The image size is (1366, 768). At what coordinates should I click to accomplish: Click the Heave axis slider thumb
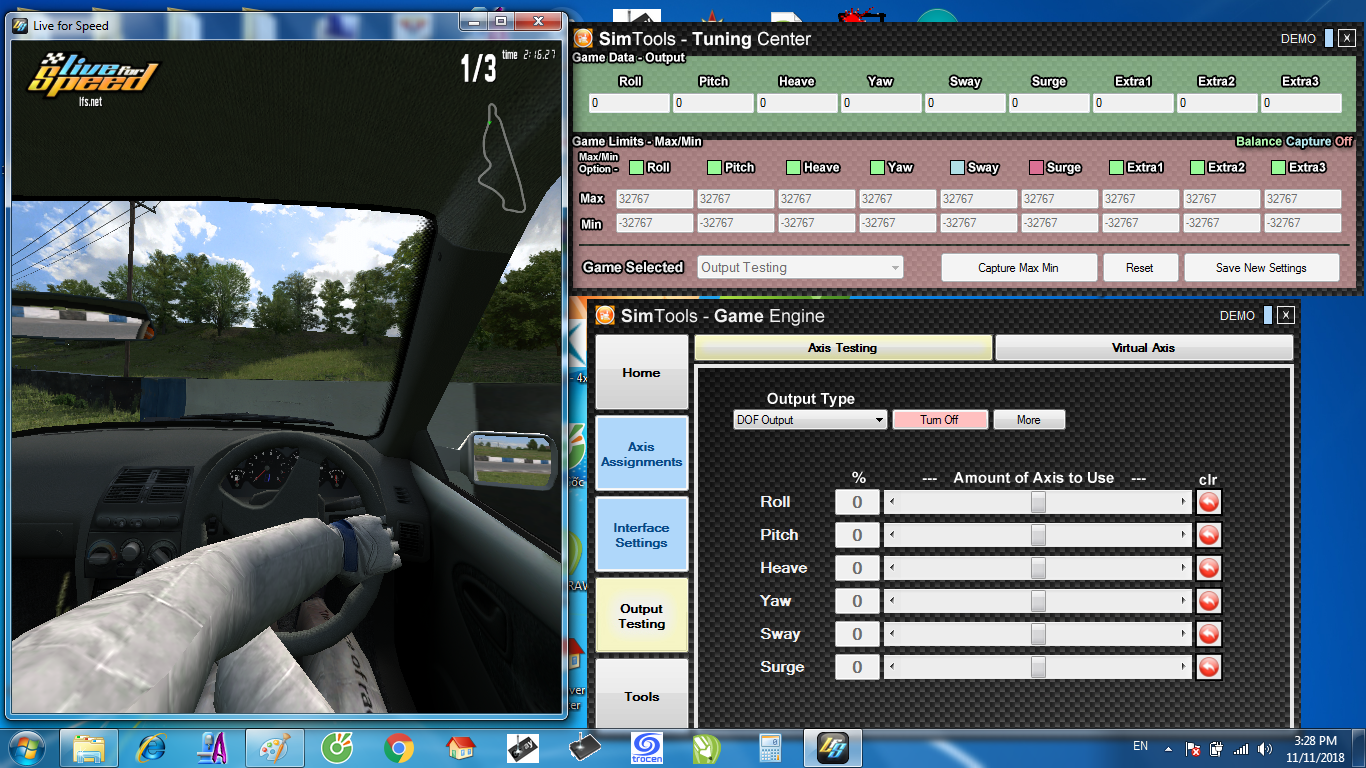pos(1038,568)
